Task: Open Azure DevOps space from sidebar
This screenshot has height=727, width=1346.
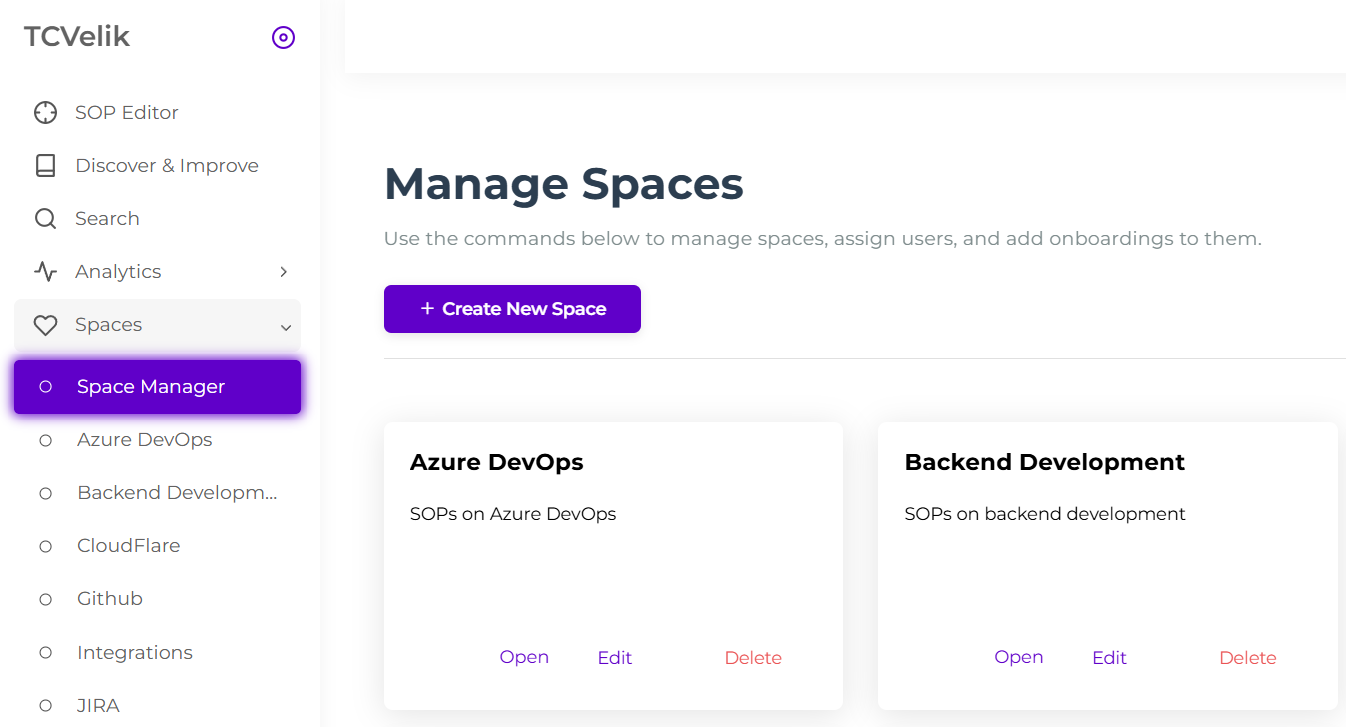Action: [x=144, y=440]
